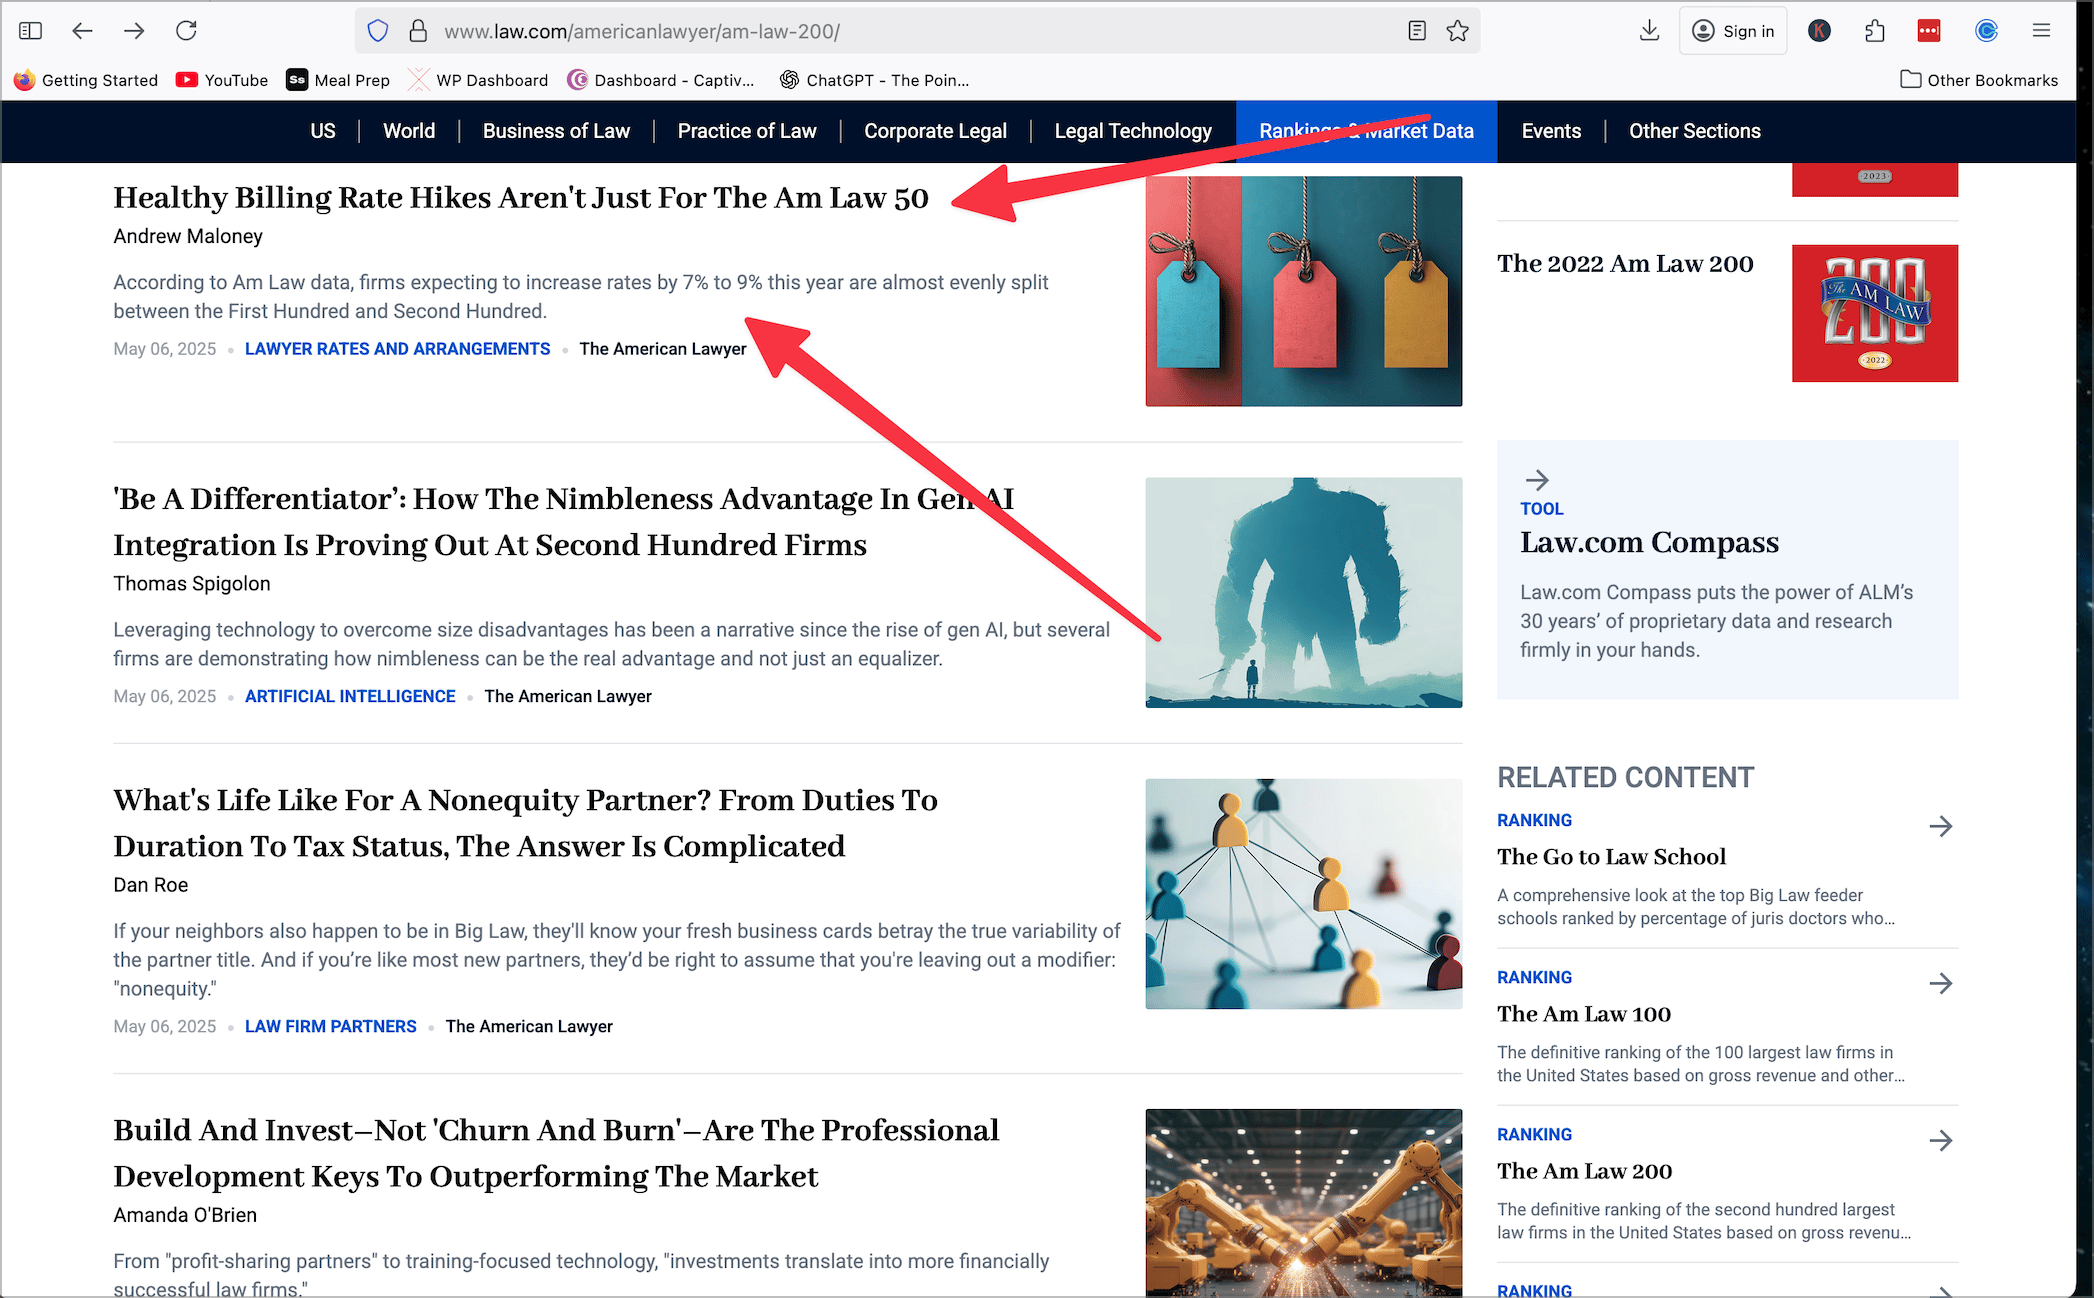Open the Healthy Billing Rate Hikes headline
This screenshot has width=2094, height=1298.
(x=520, y=198)
